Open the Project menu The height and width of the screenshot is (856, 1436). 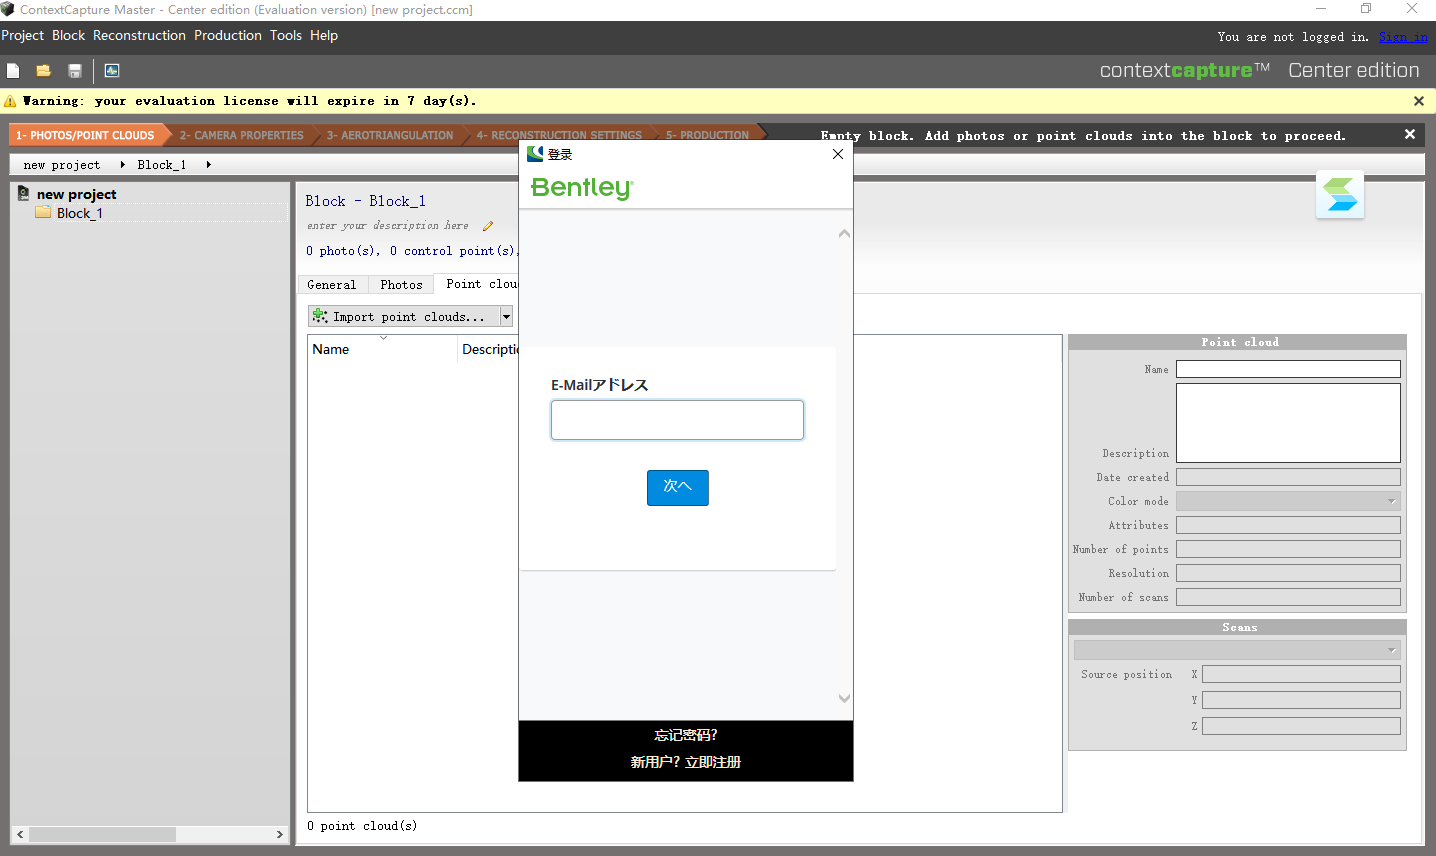point(23,35)
